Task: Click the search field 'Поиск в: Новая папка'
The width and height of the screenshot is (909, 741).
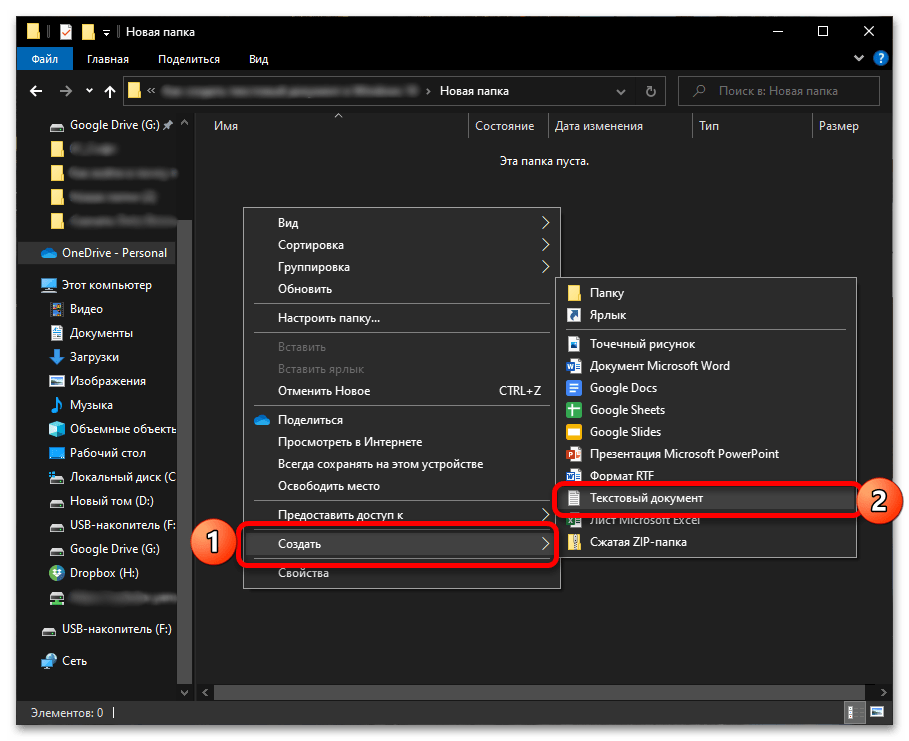Action: pyautogui.click(x=790, y=91)
